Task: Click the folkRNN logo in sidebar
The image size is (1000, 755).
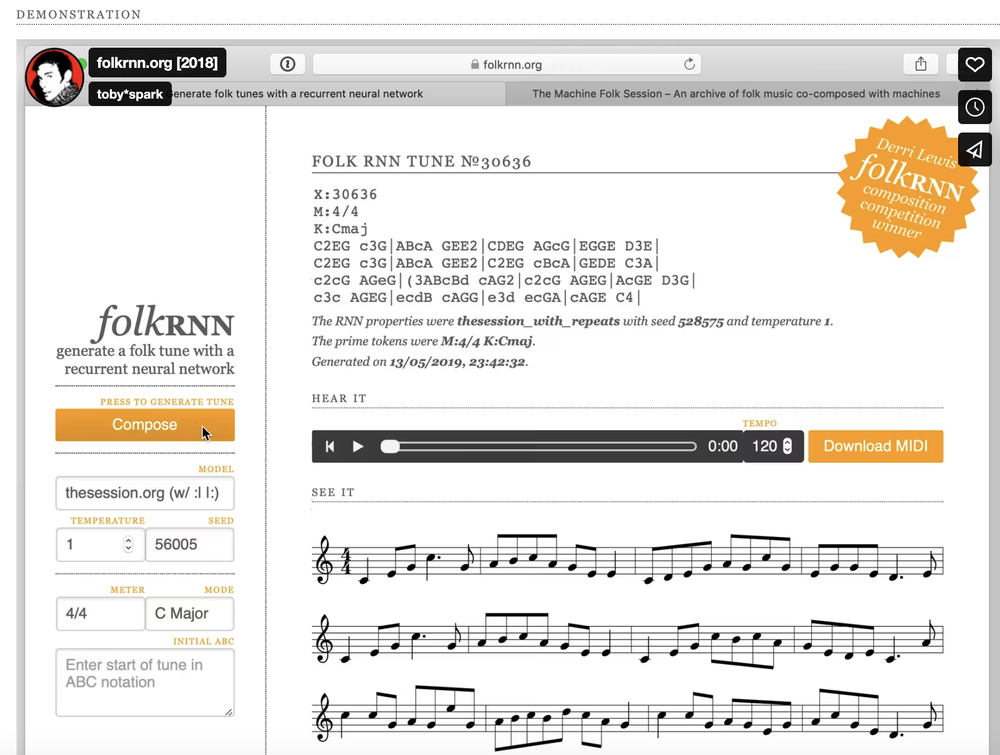Action: (x=165, y=322)
